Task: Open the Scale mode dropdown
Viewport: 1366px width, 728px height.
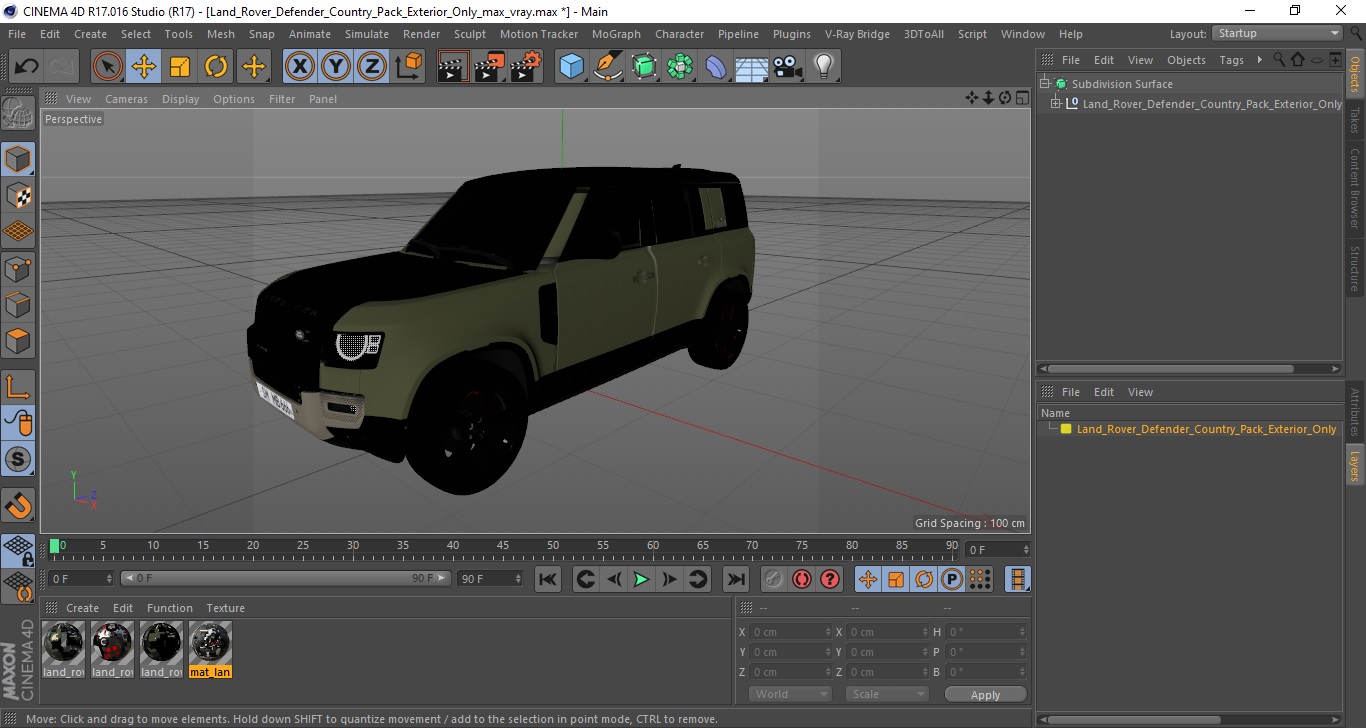Action: pyautogui.click(x=886, y=694)
